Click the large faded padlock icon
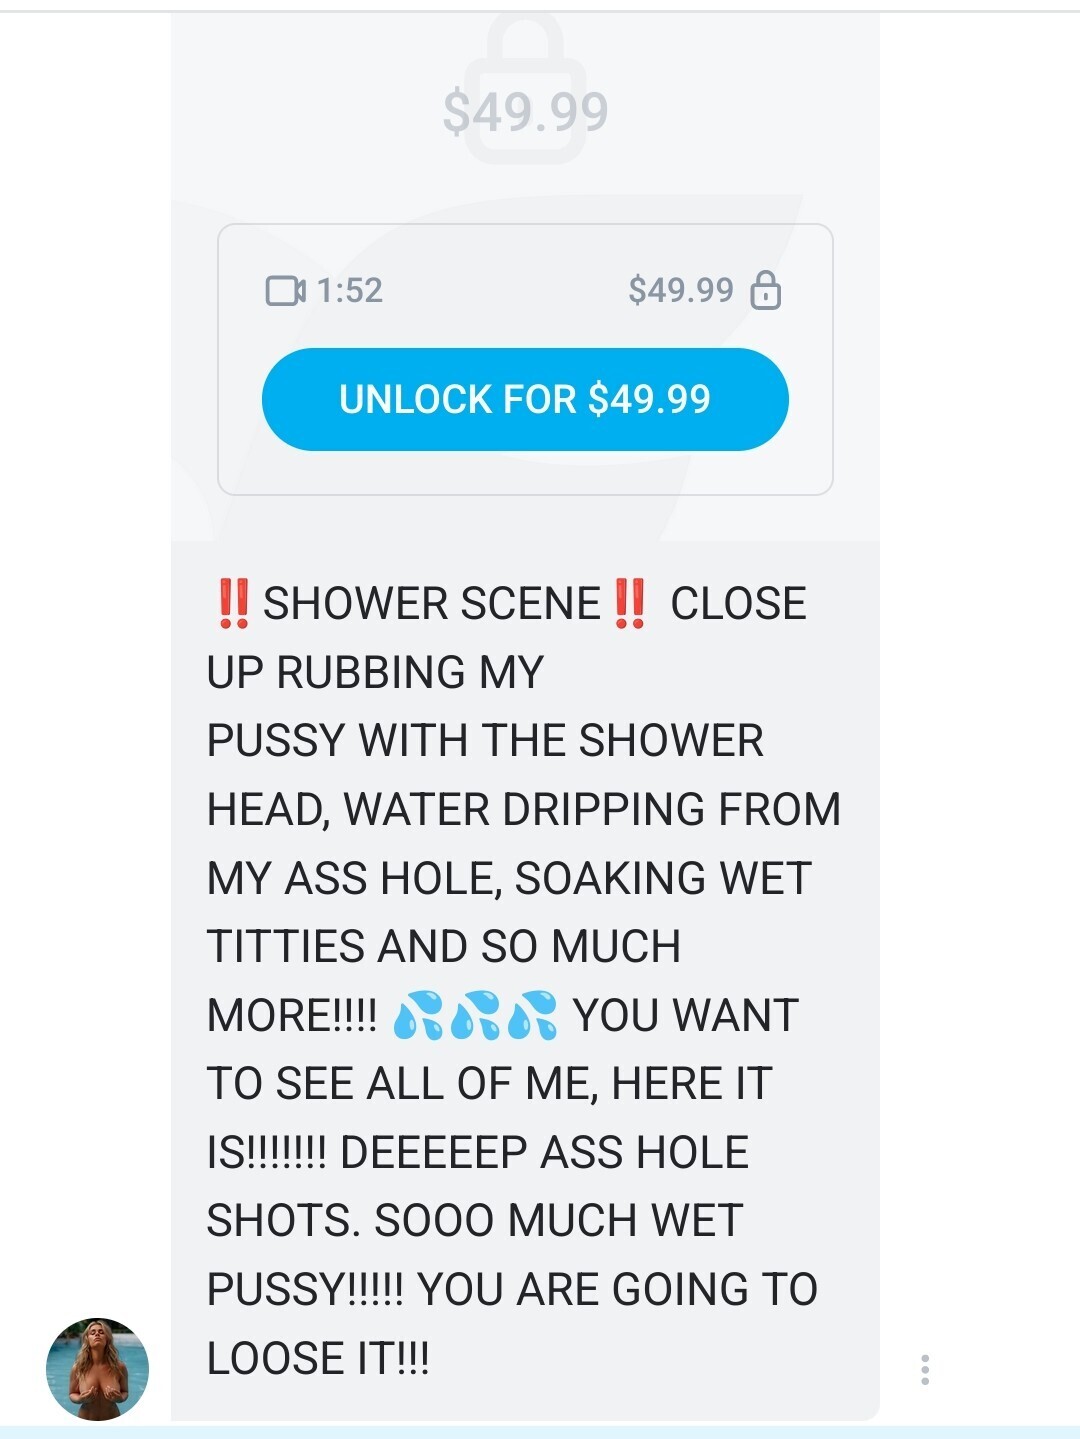This screenshot has width=1080, height=1439. tap(525, 88)
